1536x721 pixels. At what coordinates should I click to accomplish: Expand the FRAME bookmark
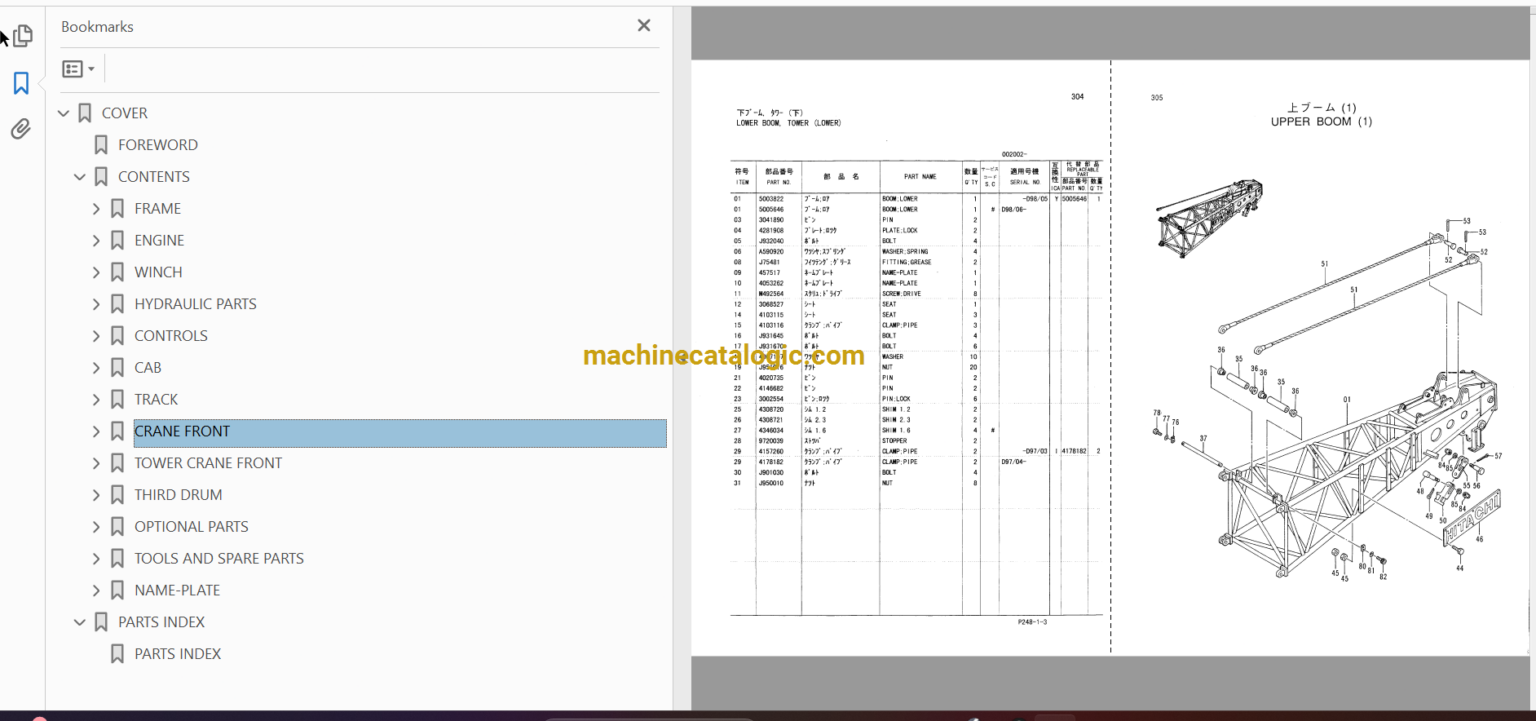[x=96, y=208]
